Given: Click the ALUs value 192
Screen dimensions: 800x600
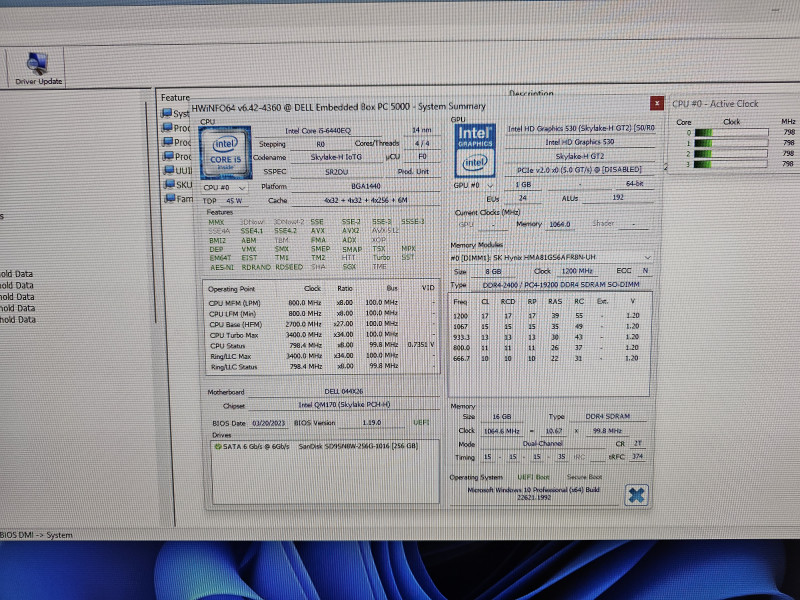Looking at the screenshot, I should pyautogui.click(x=617, y=197).
